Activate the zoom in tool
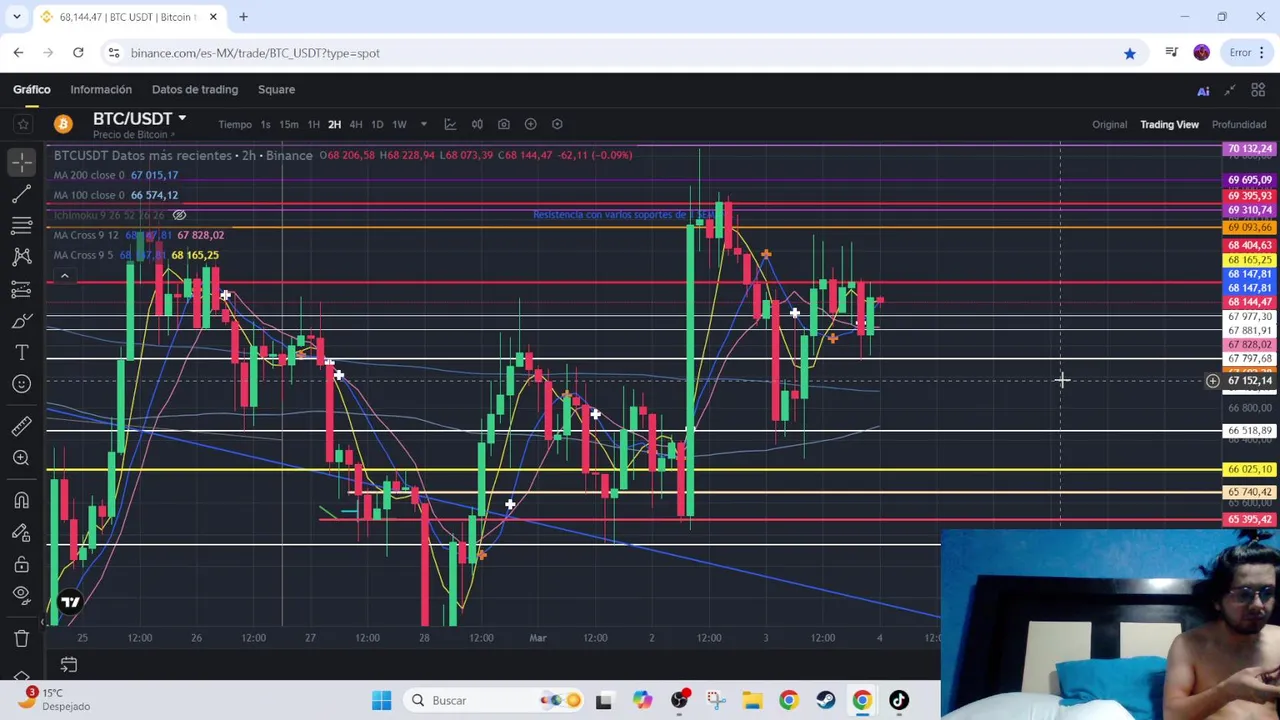This screenshot has height=720, width=1280. point(22,458)
